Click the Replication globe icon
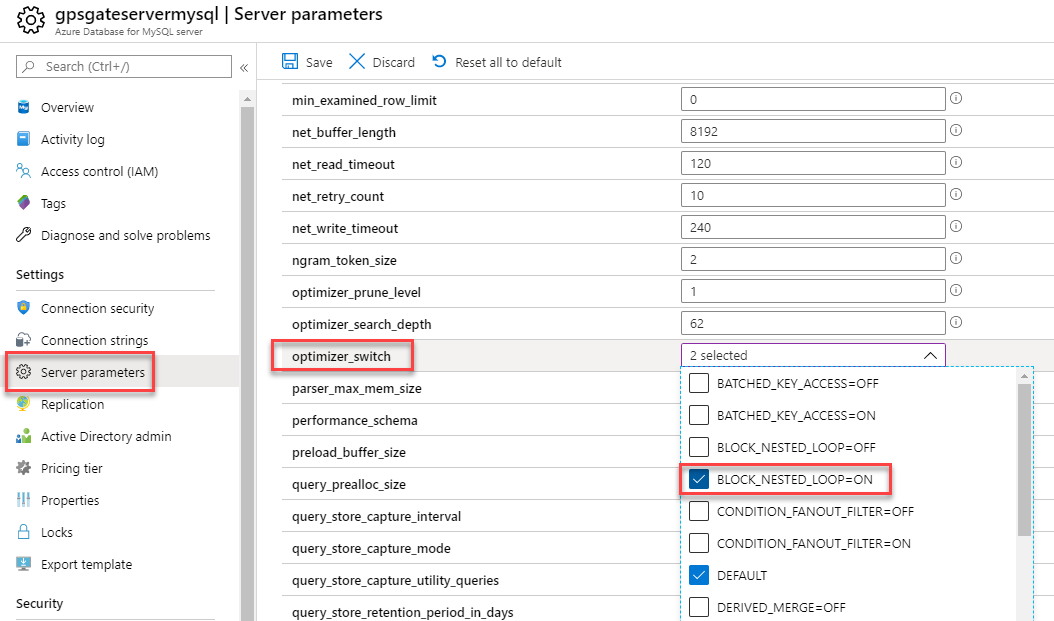Screen dimensions: 1054x621 point(24,403)
